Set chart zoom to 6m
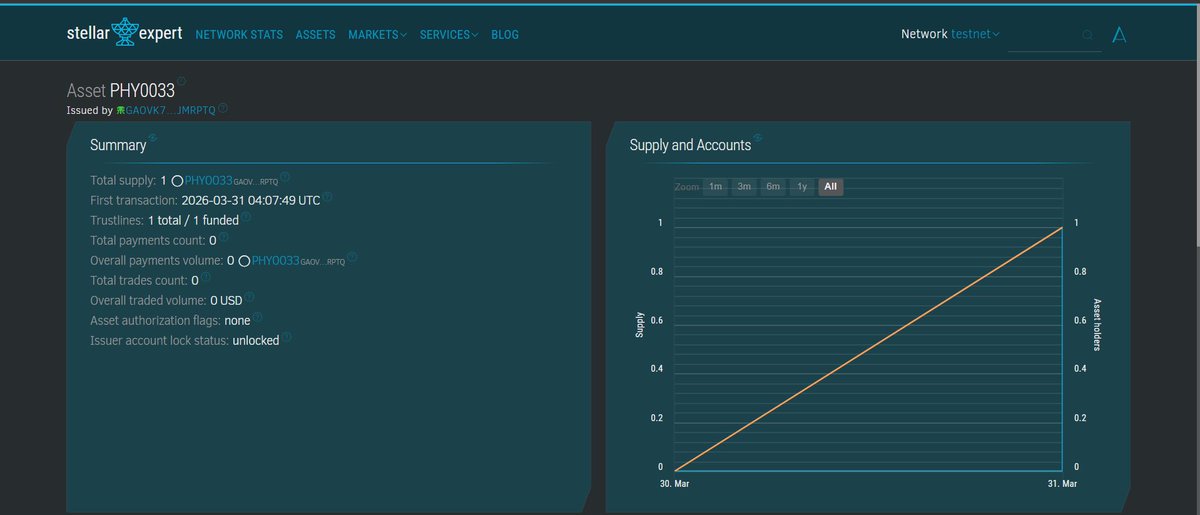 tap(773, 187)
